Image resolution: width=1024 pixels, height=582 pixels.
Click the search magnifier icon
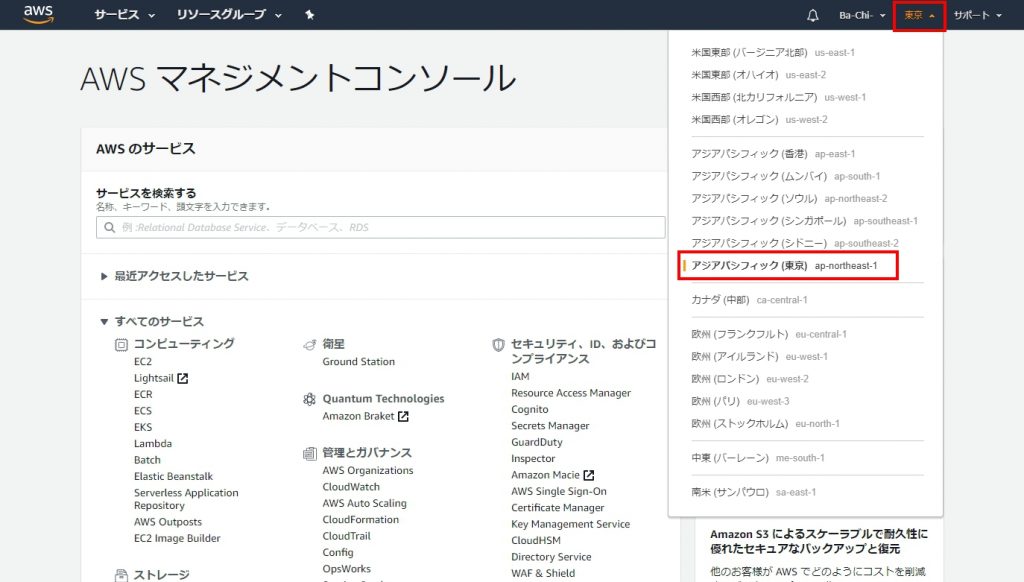(110, 227)
